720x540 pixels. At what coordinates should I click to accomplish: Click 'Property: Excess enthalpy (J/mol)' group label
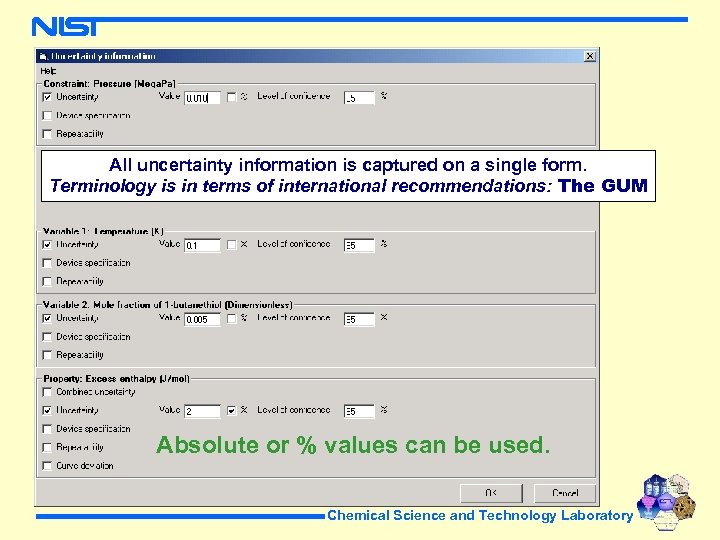click(116, 379)
